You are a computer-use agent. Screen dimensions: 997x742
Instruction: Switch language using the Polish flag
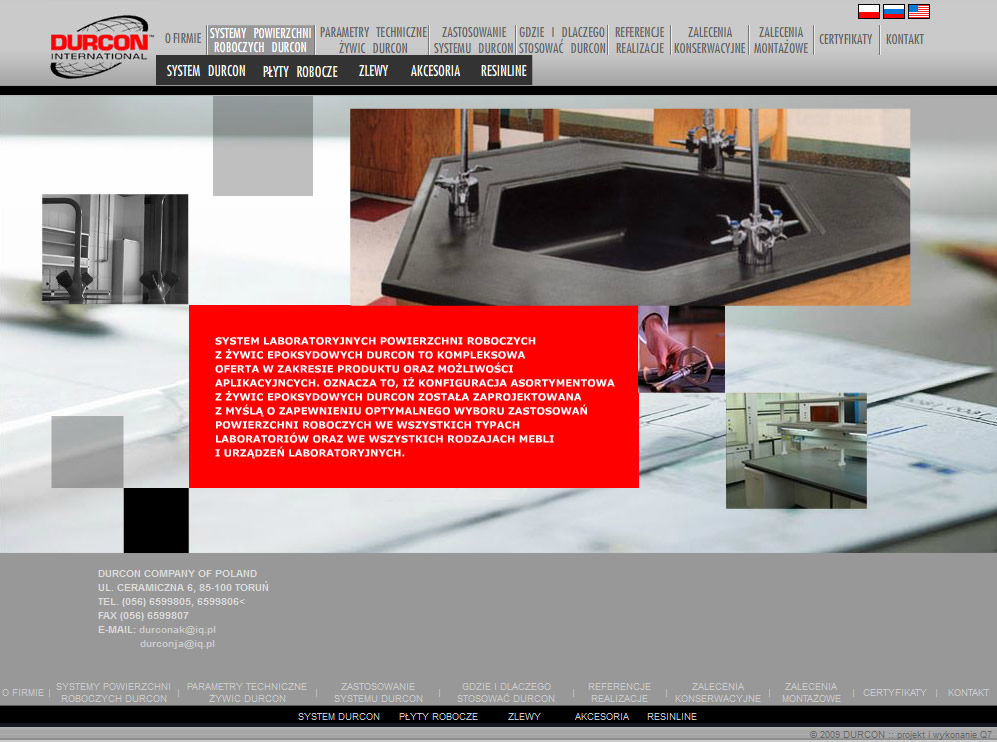pyautogui.click(x=869, y=11)
